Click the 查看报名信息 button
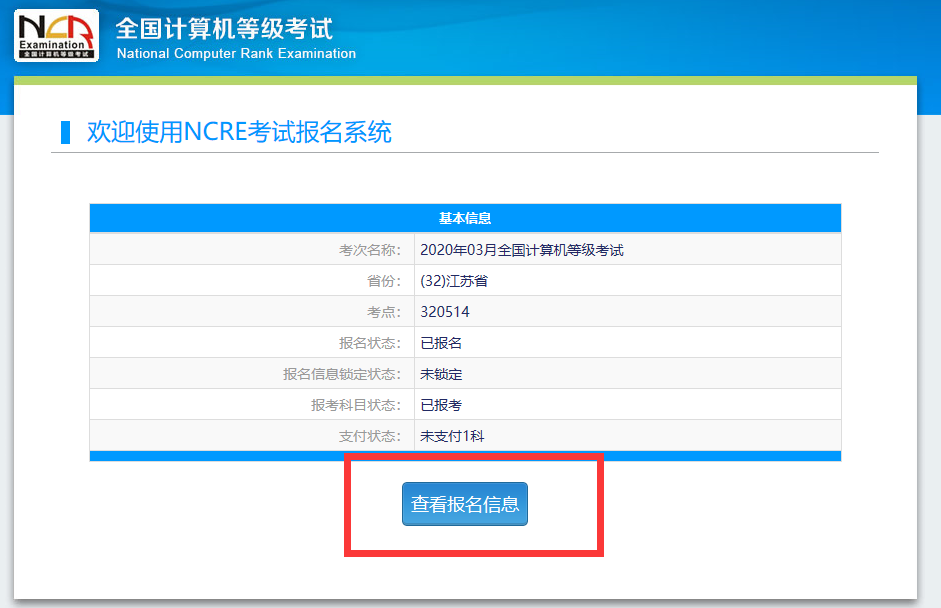 [464, 504]
